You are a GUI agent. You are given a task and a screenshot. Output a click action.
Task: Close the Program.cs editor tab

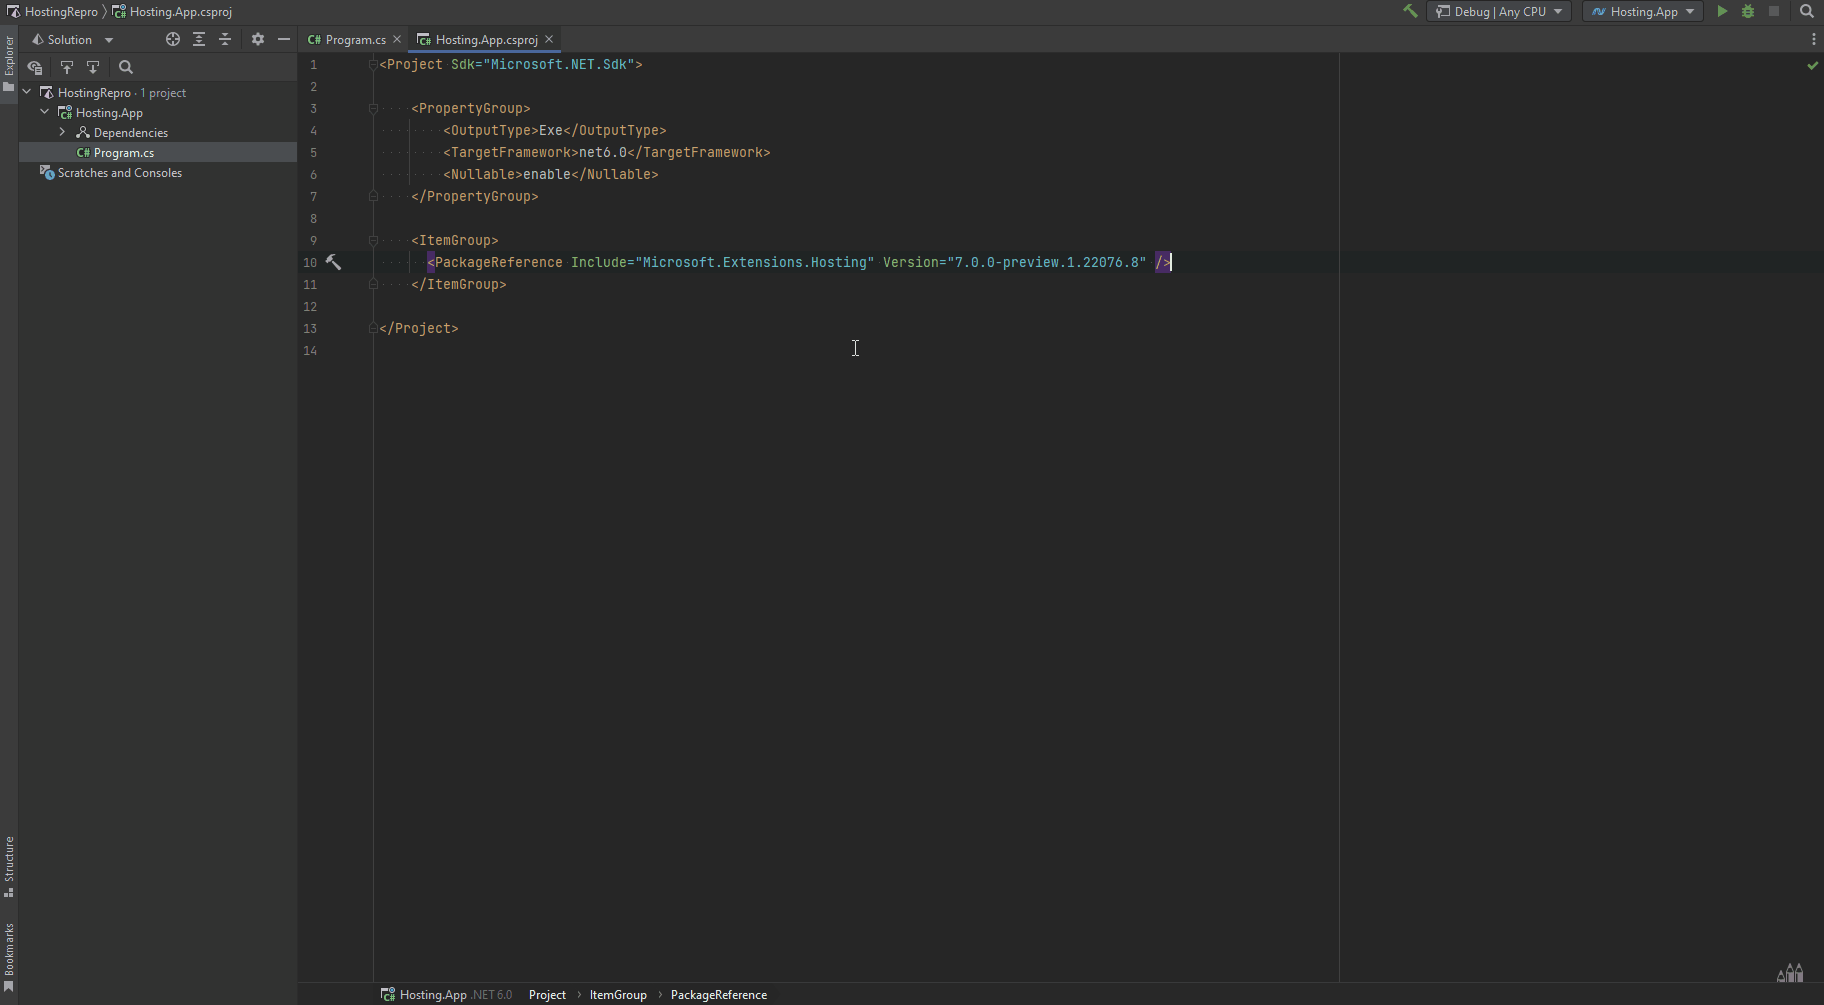click(x=397, y=39)
